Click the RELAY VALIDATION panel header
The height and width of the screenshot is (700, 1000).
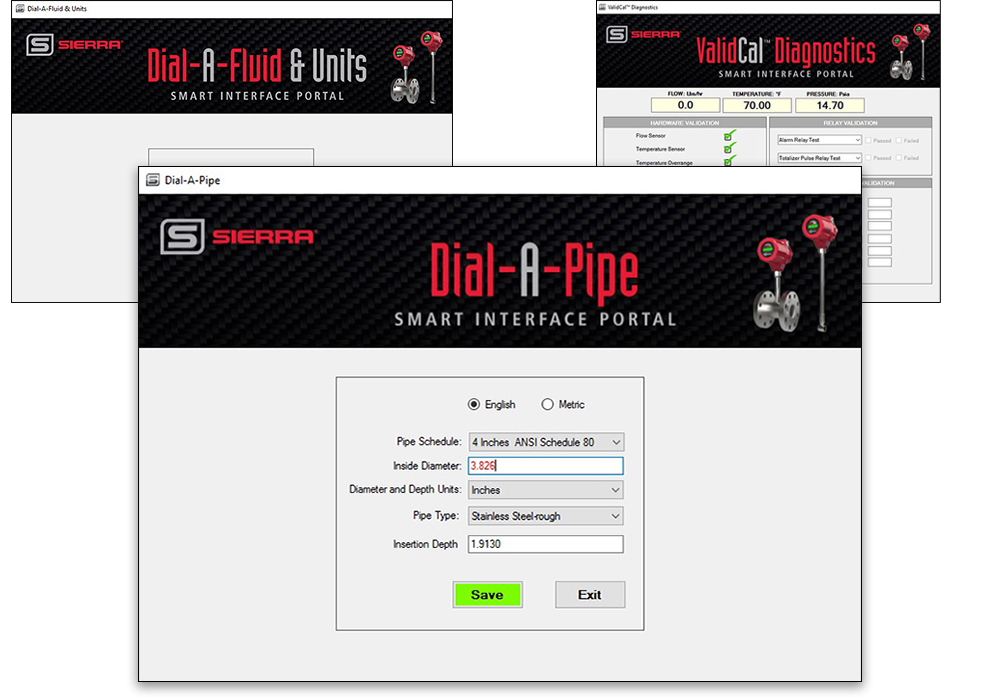click(851, 122)
